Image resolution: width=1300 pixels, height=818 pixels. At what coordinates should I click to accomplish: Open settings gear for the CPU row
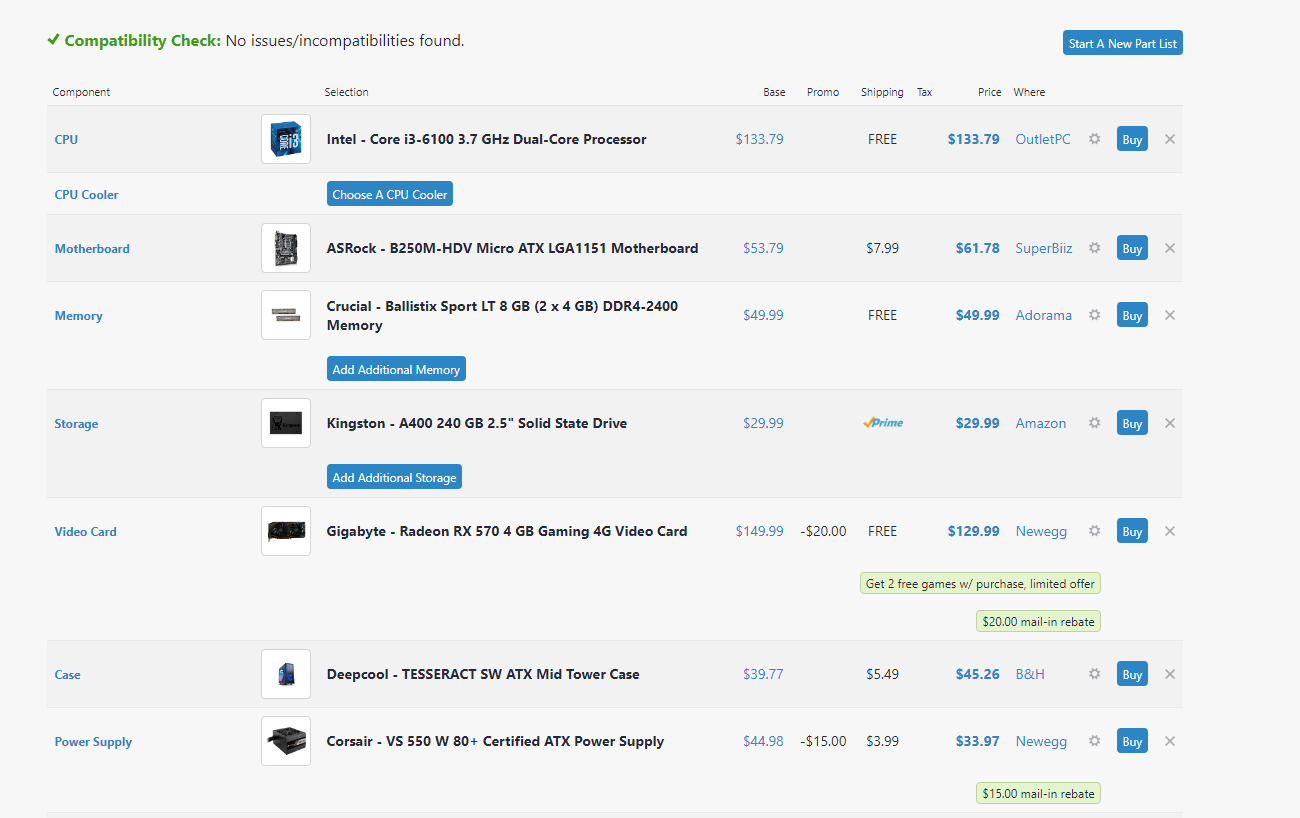coord(1094,139)
